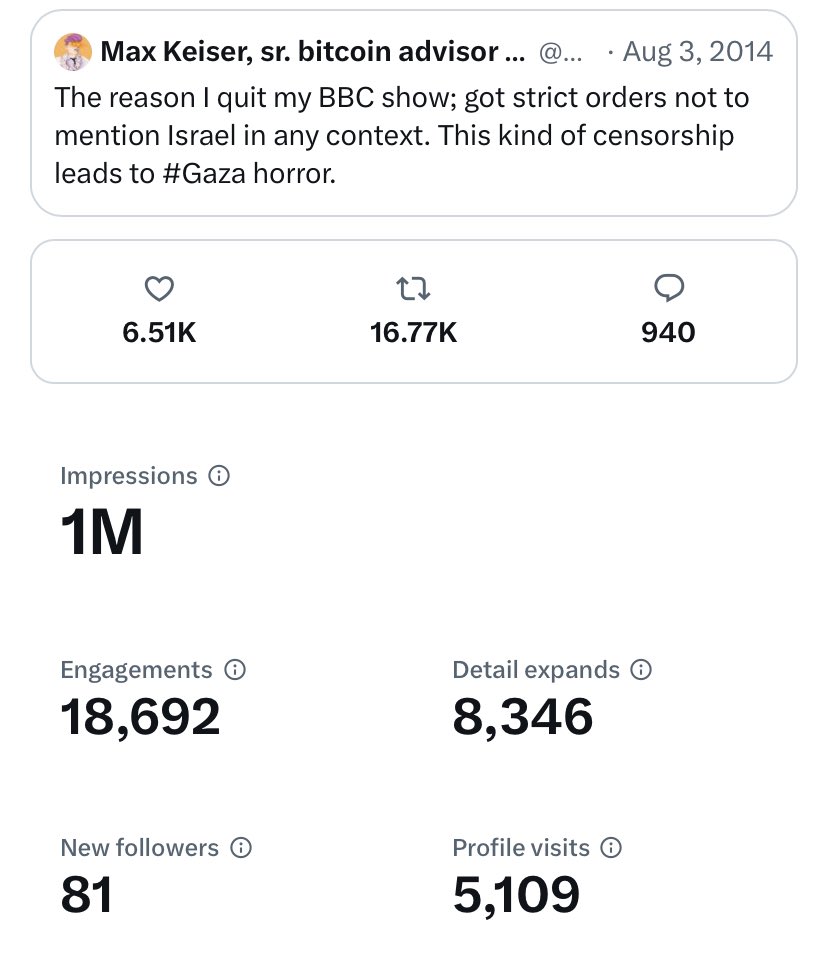Click info icon beside Detail expands
828x972 pixels.
pos(641,670)
